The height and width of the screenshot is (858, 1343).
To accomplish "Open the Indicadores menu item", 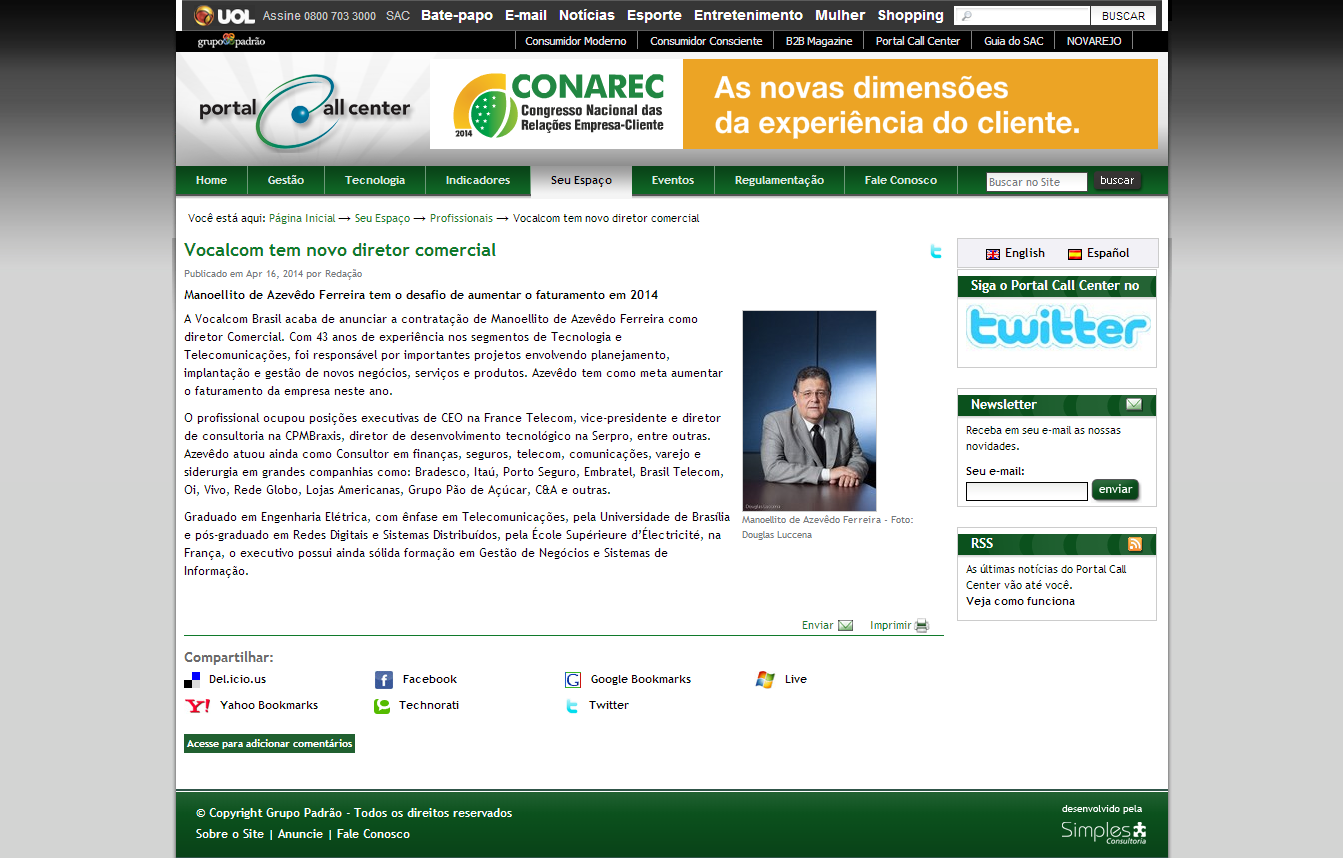I will pyautogui.click(x=478, y=180).
